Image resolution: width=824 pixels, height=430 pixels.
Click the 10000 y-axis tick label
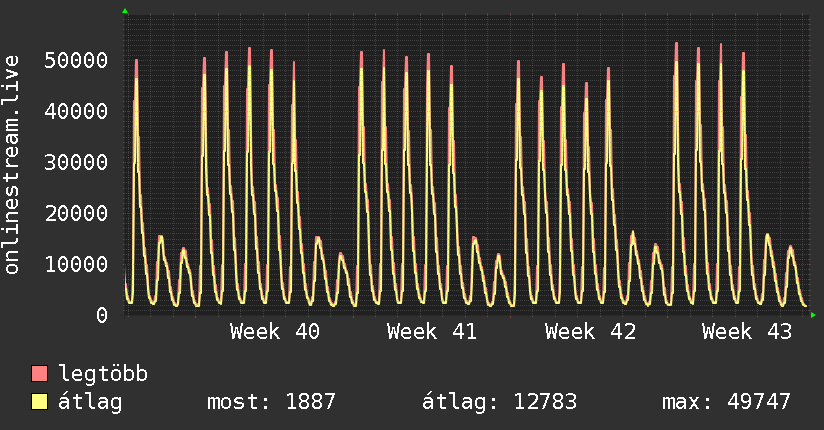(76, 264)
